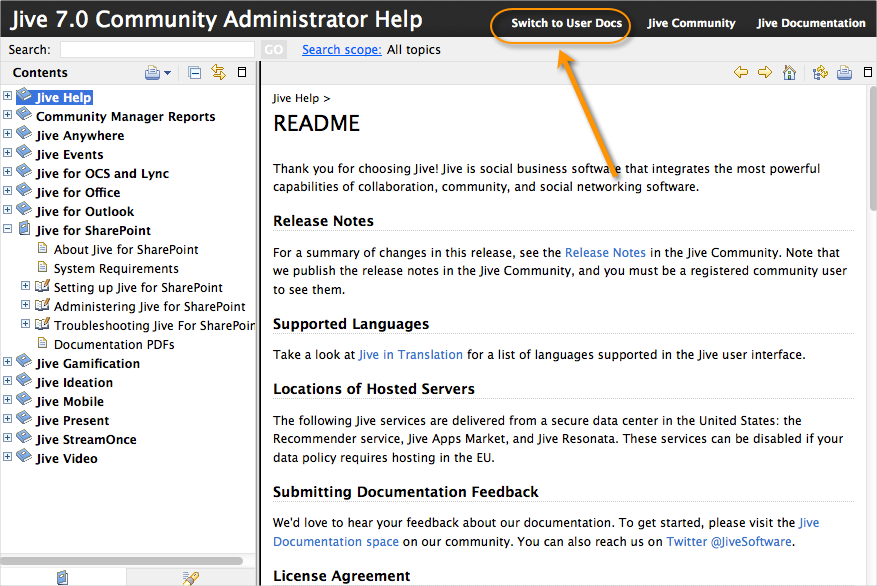The width and height of the screenshot is (877, 586).
Task: Print the README page using topic toolbar icon
Action: [845, 73]
